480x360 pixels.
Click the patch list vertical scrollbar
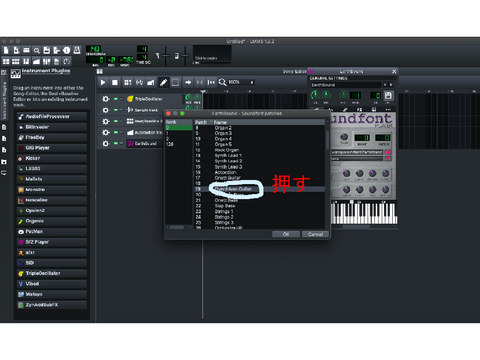(327, 140)
